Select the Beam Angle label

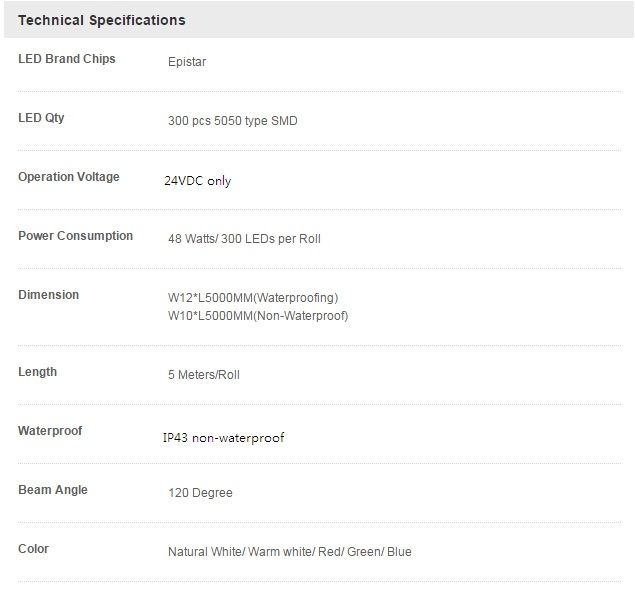pos(53,490)
